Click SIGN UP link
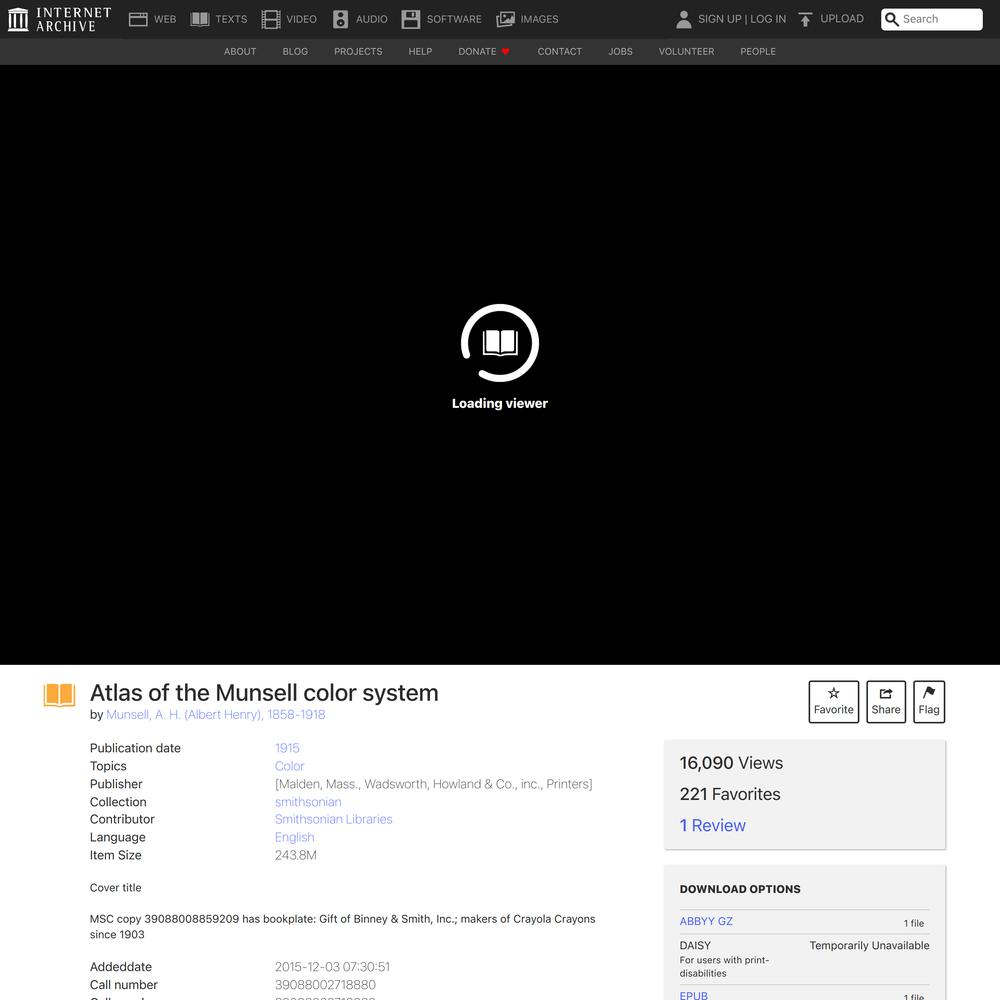1000x1000 pixels. 720,19
